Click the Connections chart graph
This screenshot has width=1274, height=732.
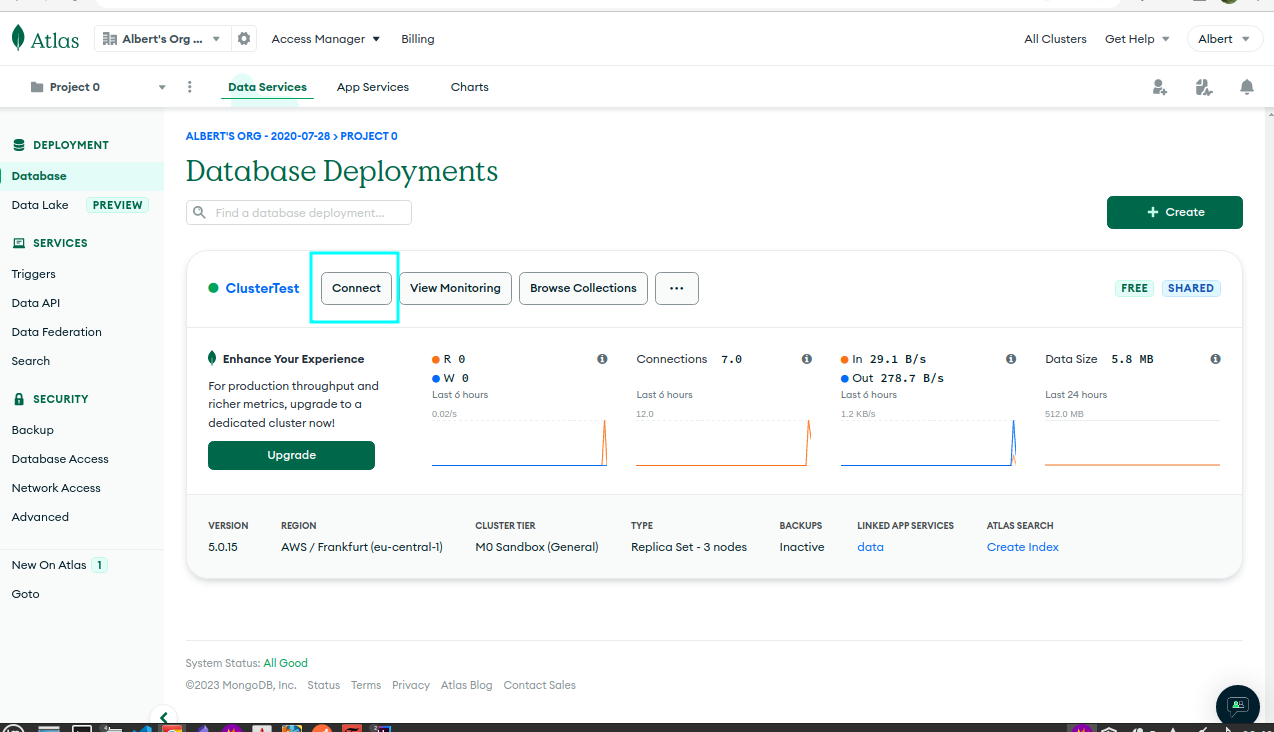(723, 442)
